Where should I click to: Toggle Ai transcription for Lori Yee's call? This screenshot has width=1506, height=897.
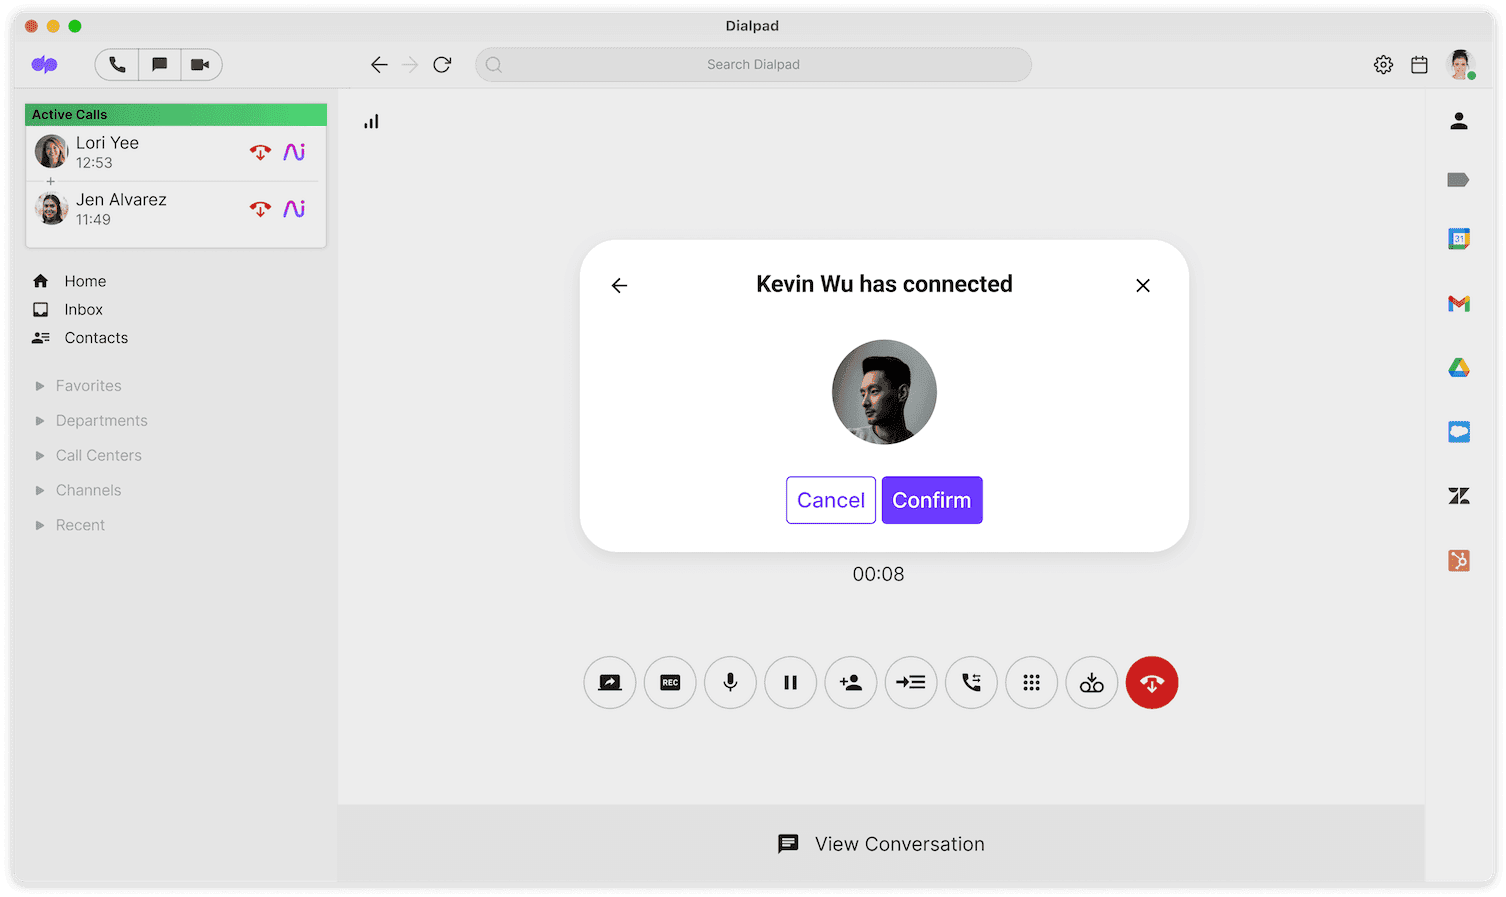pyautogui.click(x=293, y=152)
